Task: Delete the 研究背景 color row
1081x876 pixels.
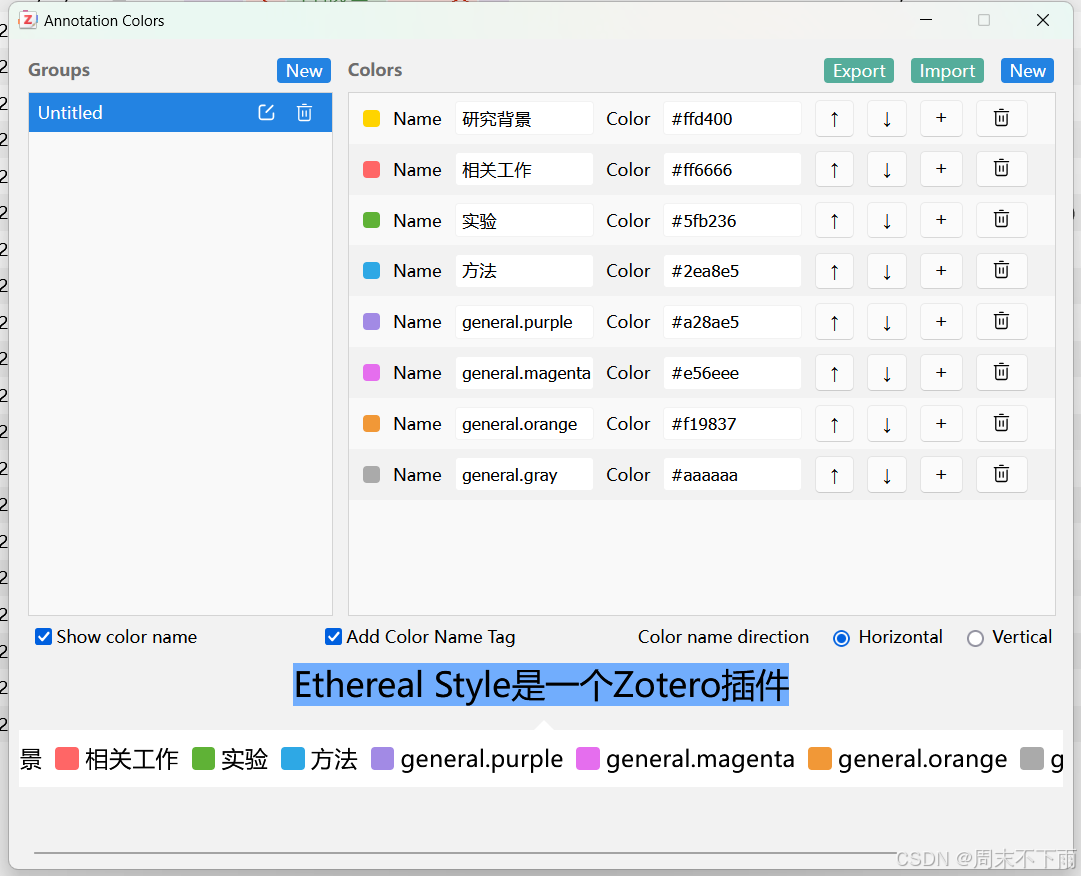Action: tap(1002, 119)
